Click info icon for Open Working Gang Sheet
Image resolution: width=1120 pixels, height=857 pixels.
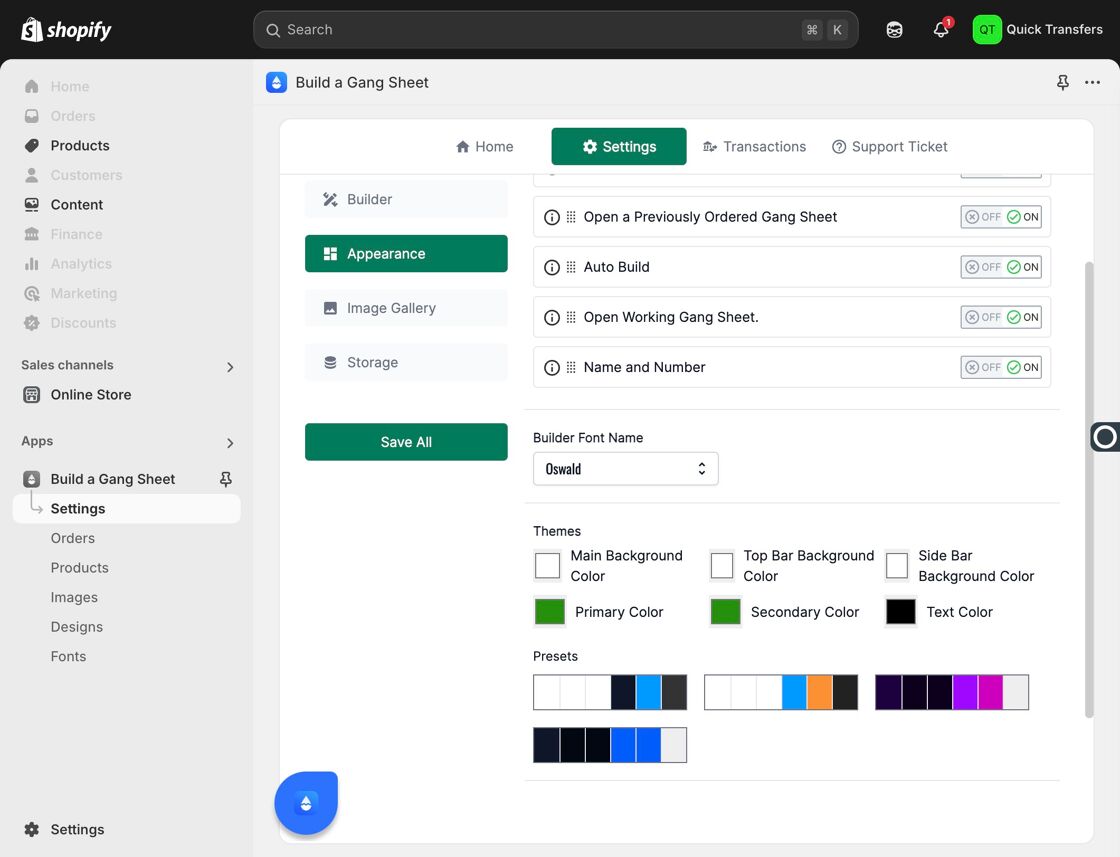[551, 317]
